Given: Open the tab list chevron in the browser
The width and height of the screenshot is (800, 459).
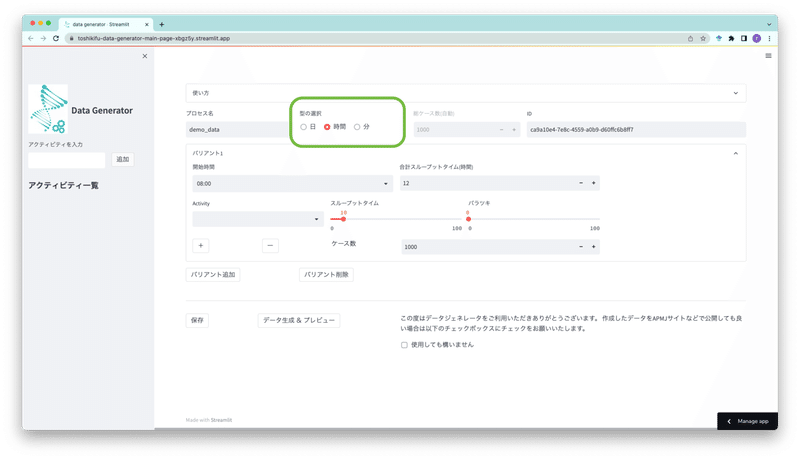Looking at the screenshot, I should tap(769, 24).
